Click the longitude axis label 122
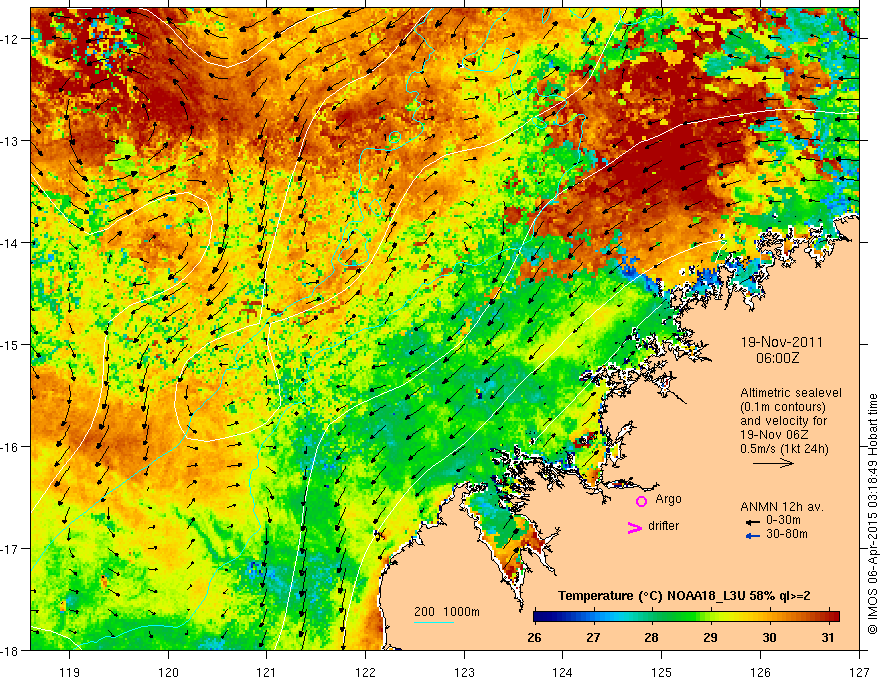Image resolution: width=880 pixels, height=680 pixels. pos(365,672)
